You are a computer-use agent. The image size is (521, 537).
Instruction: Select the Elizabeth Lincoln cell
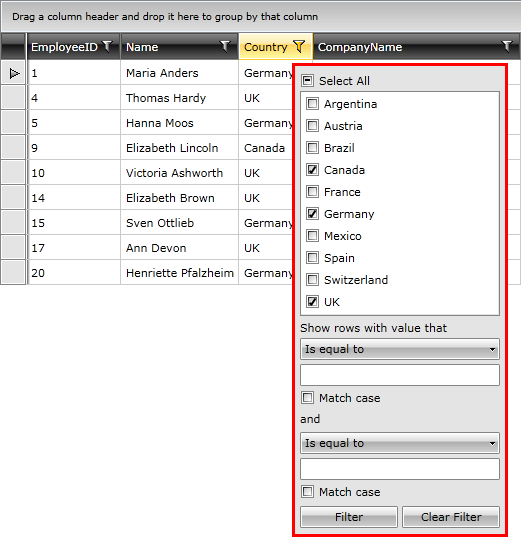[x=179, y=148]
